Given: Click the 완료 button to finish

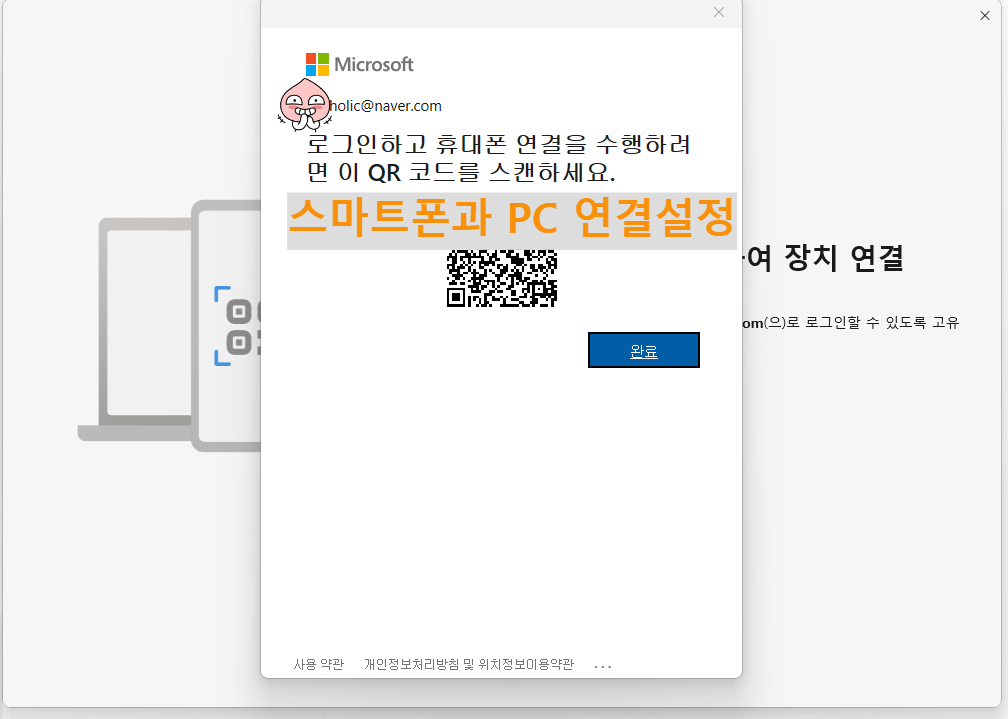Looking at the screenshot, I should coord(643,349).
